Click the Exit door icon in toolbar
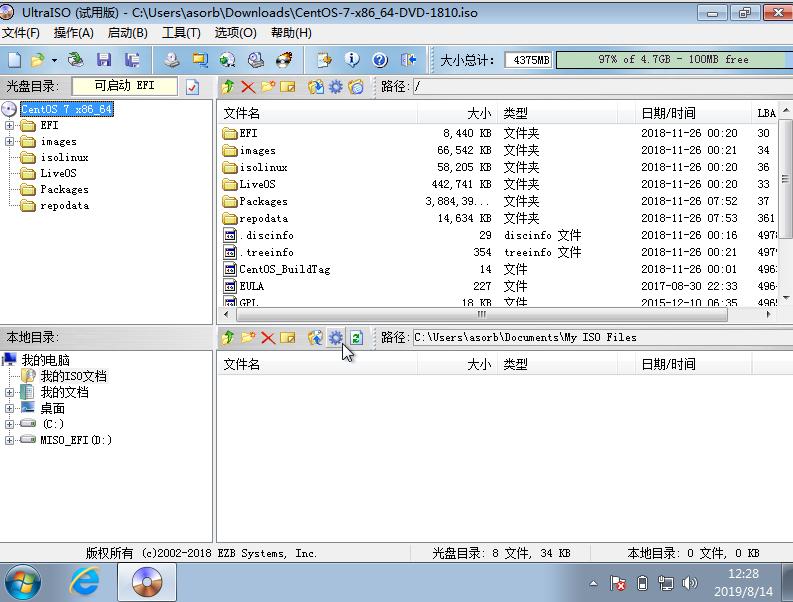This screenshot has height=602, width=793. click(x=408, y=60)
